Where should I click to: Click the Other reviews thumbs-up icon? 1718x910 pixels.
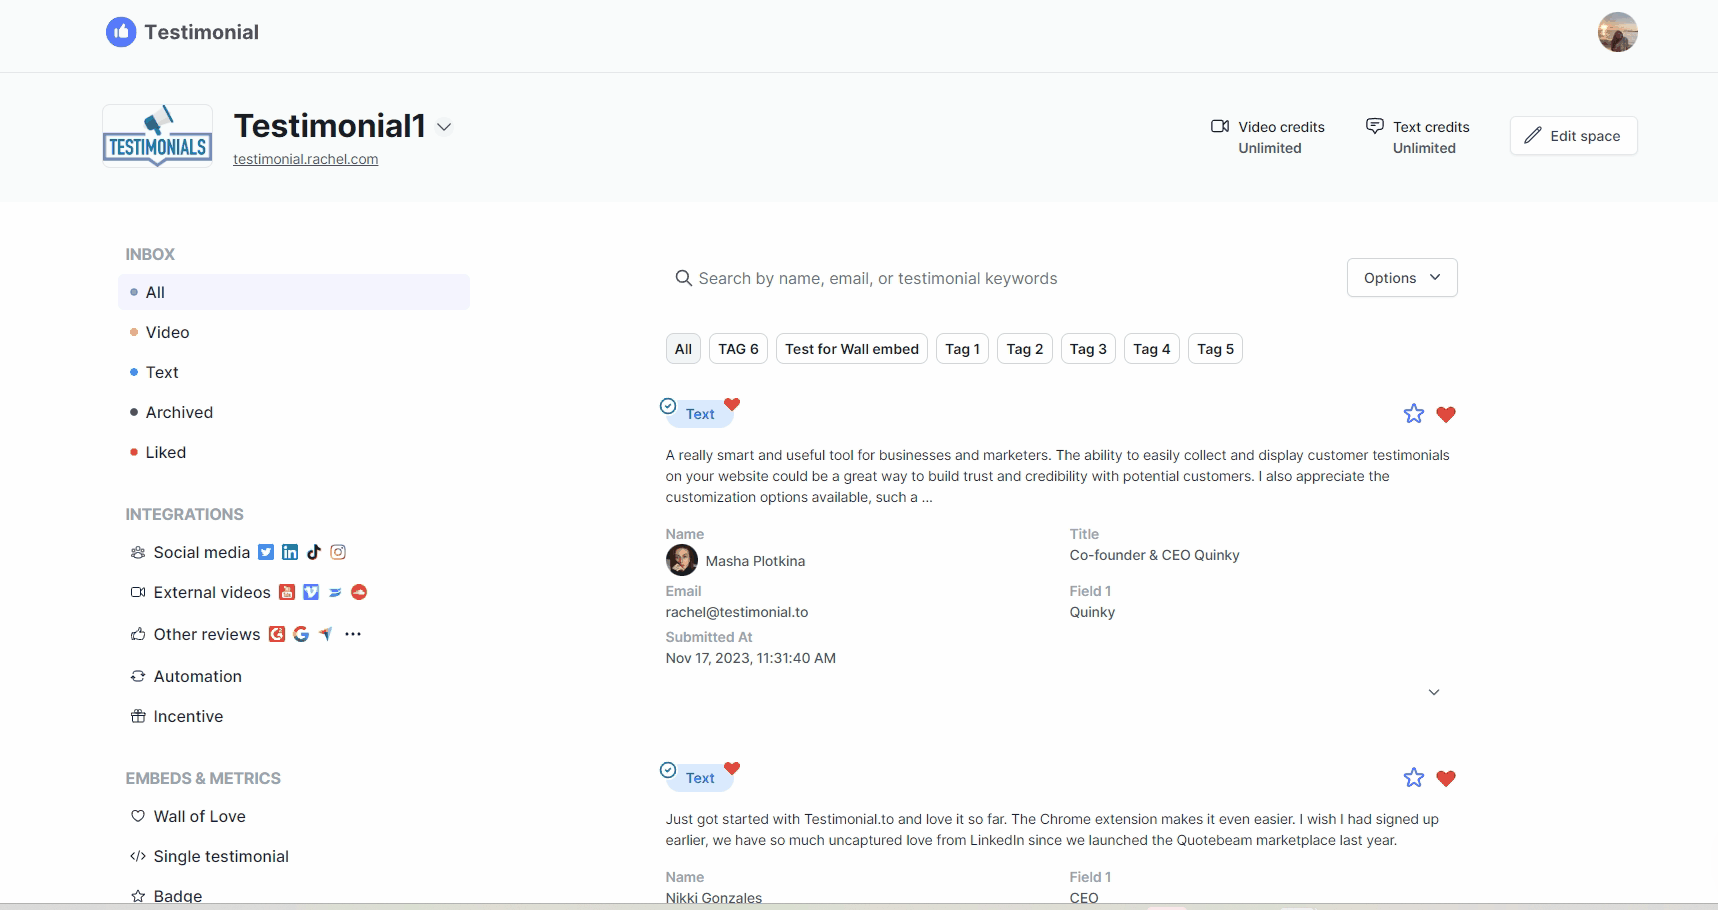[x=138, y=634]
